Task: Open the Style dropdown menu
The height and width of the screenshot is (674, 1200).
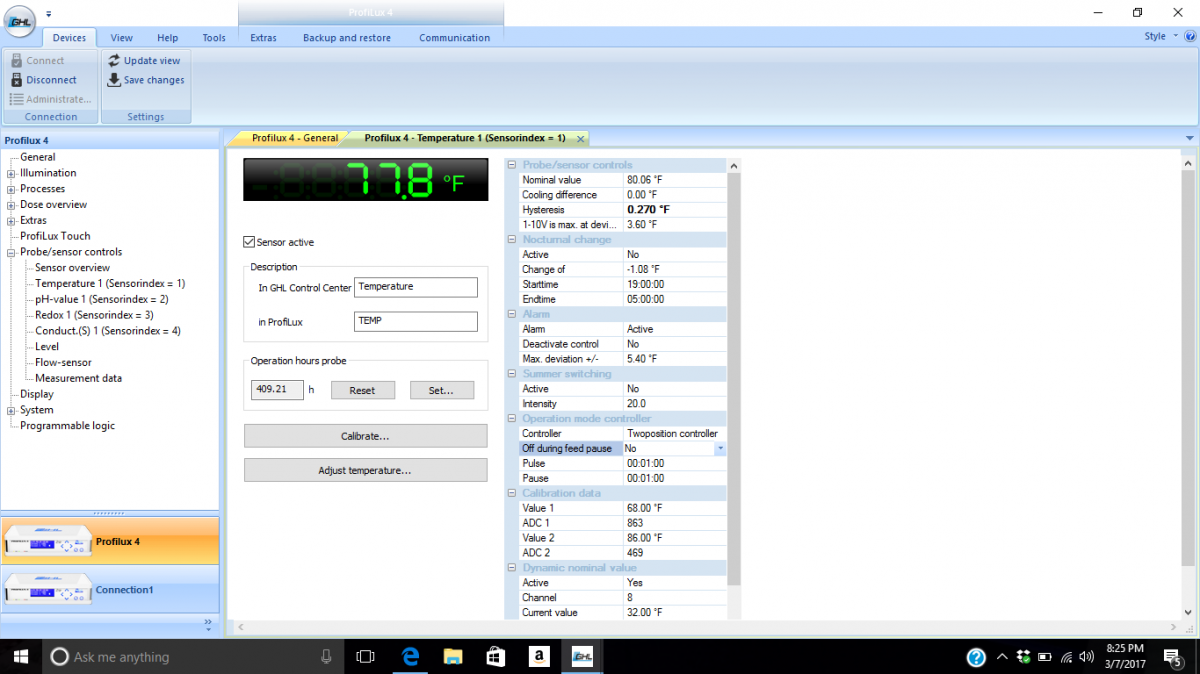Action: 1159,36
